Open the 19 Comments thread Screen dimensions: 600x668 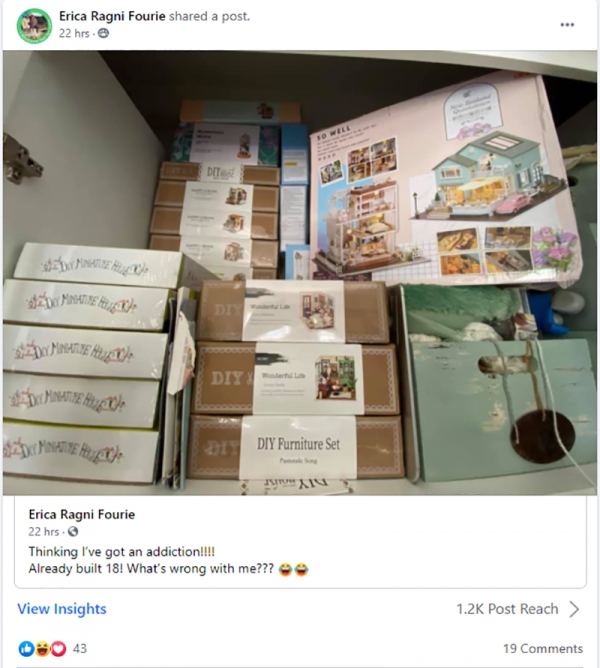[543, 648]
